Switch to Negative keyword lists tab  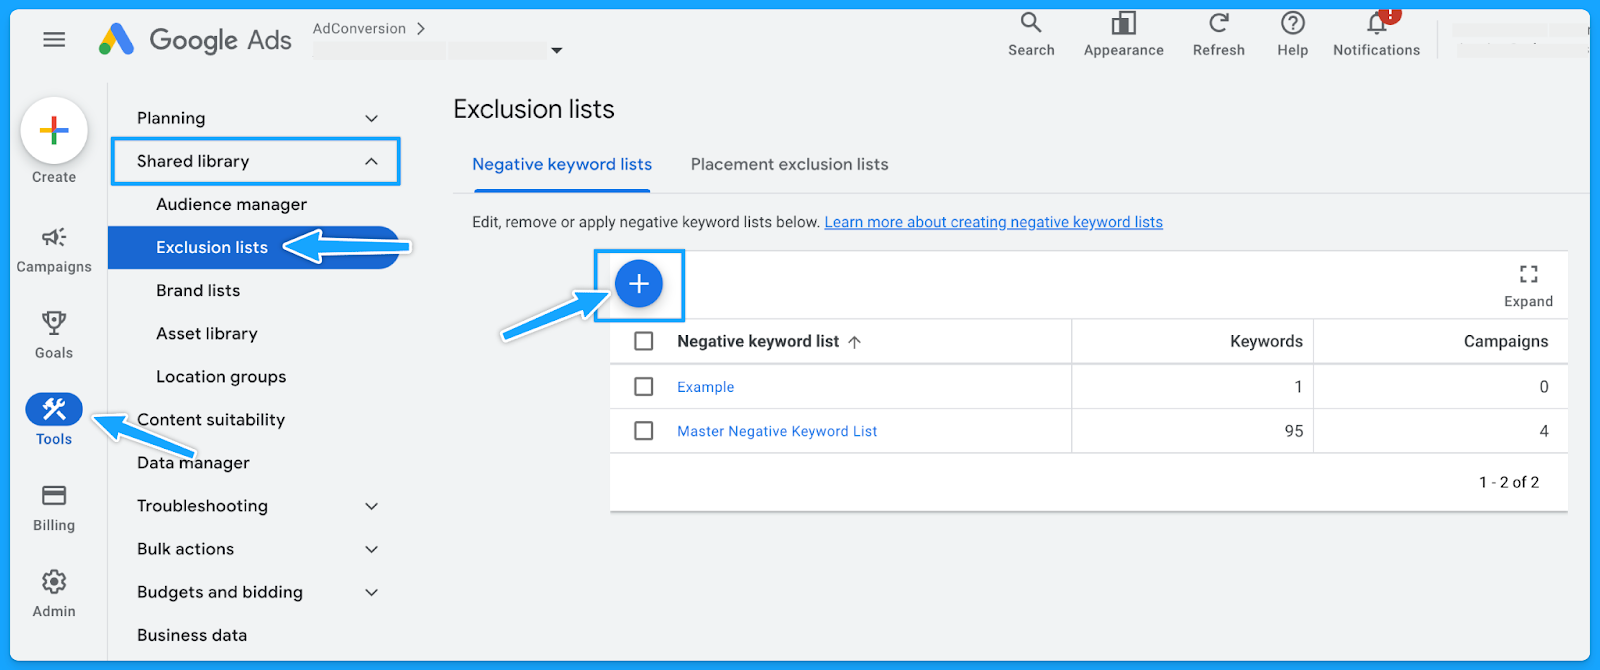pyautogui.click(x=562, y=164)
